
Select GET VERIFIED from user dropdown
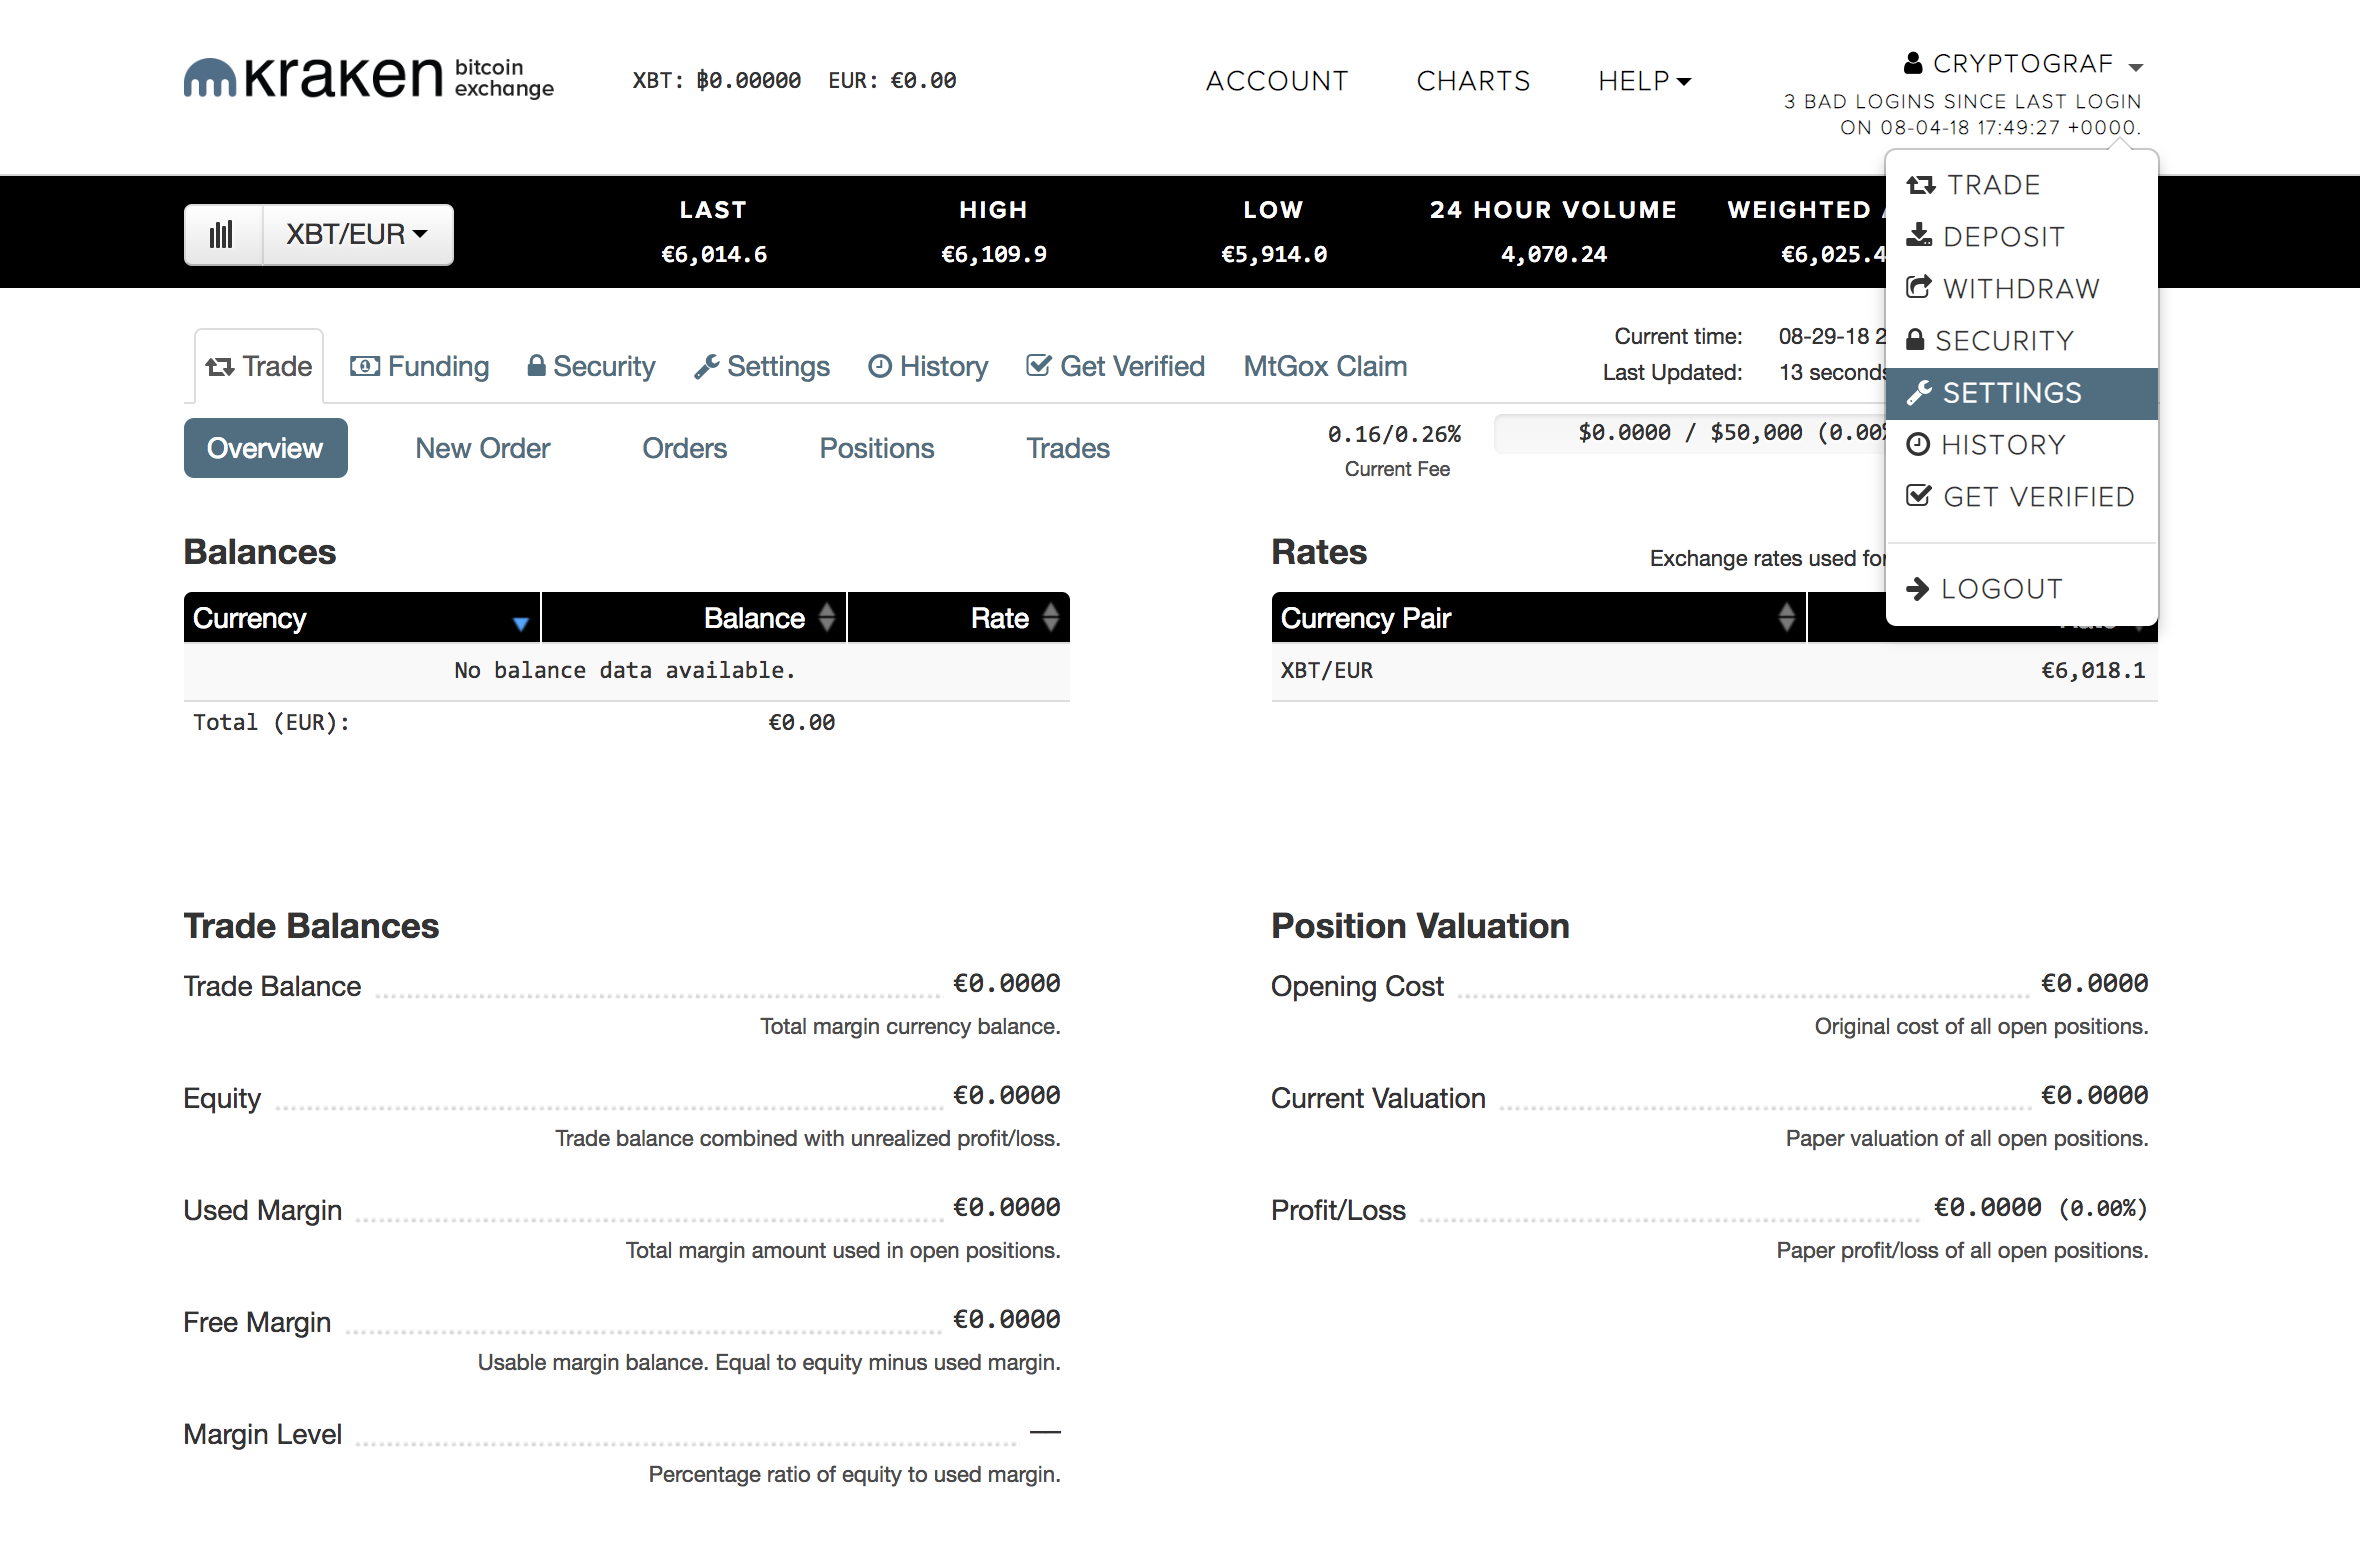[2021, 497]
